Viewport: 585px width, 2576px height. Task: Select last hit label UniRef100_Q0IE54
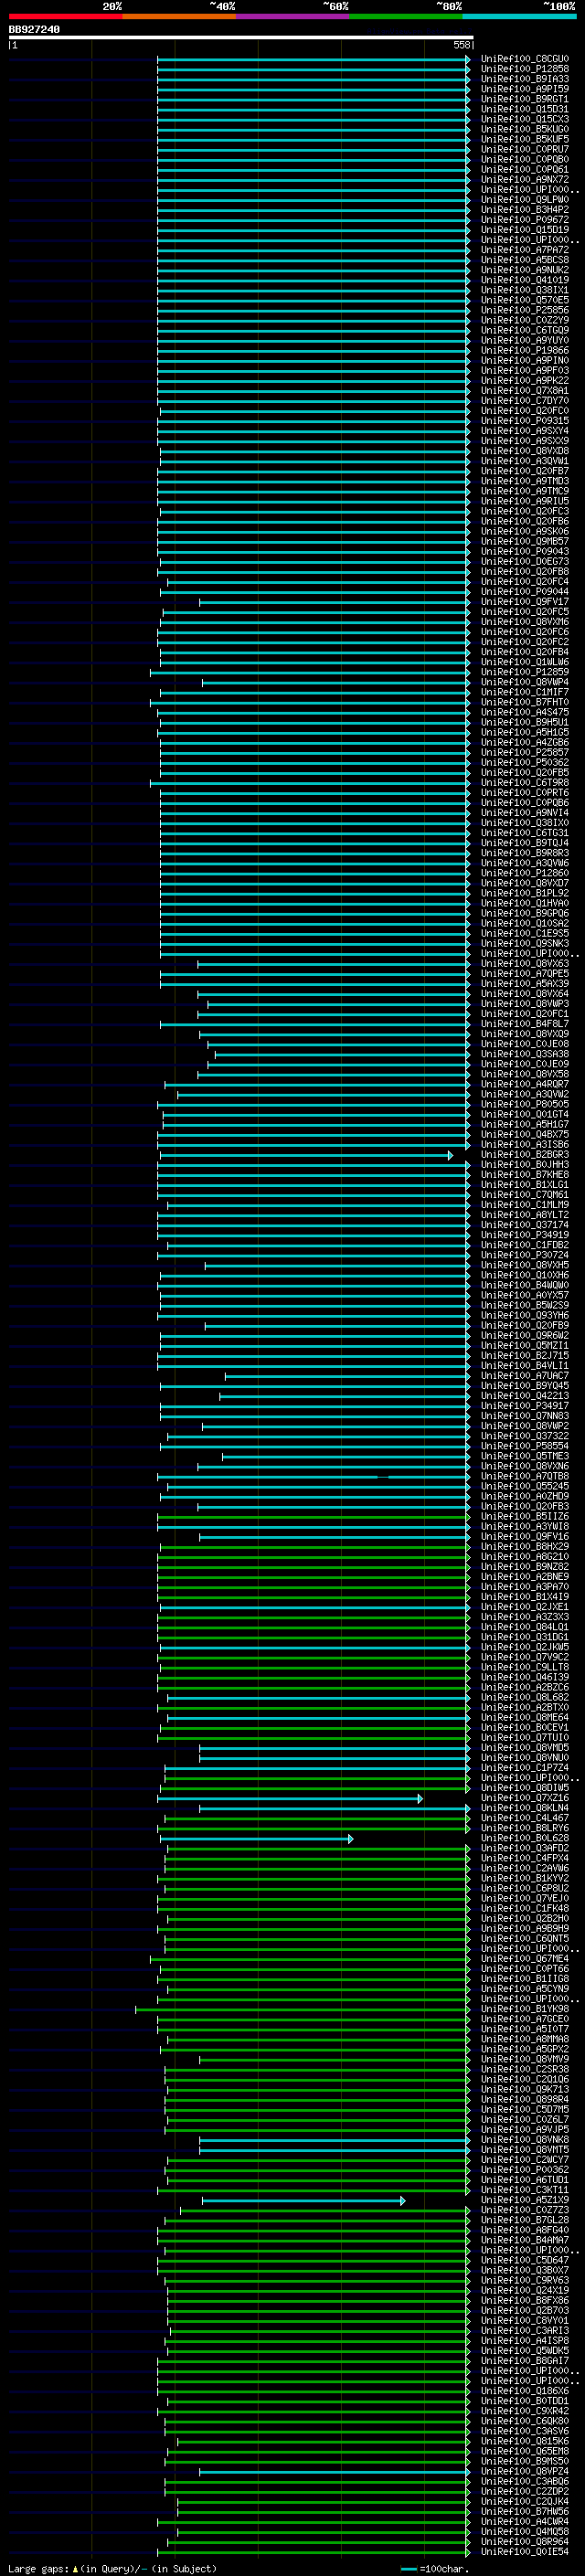(x=525, y=2551)
